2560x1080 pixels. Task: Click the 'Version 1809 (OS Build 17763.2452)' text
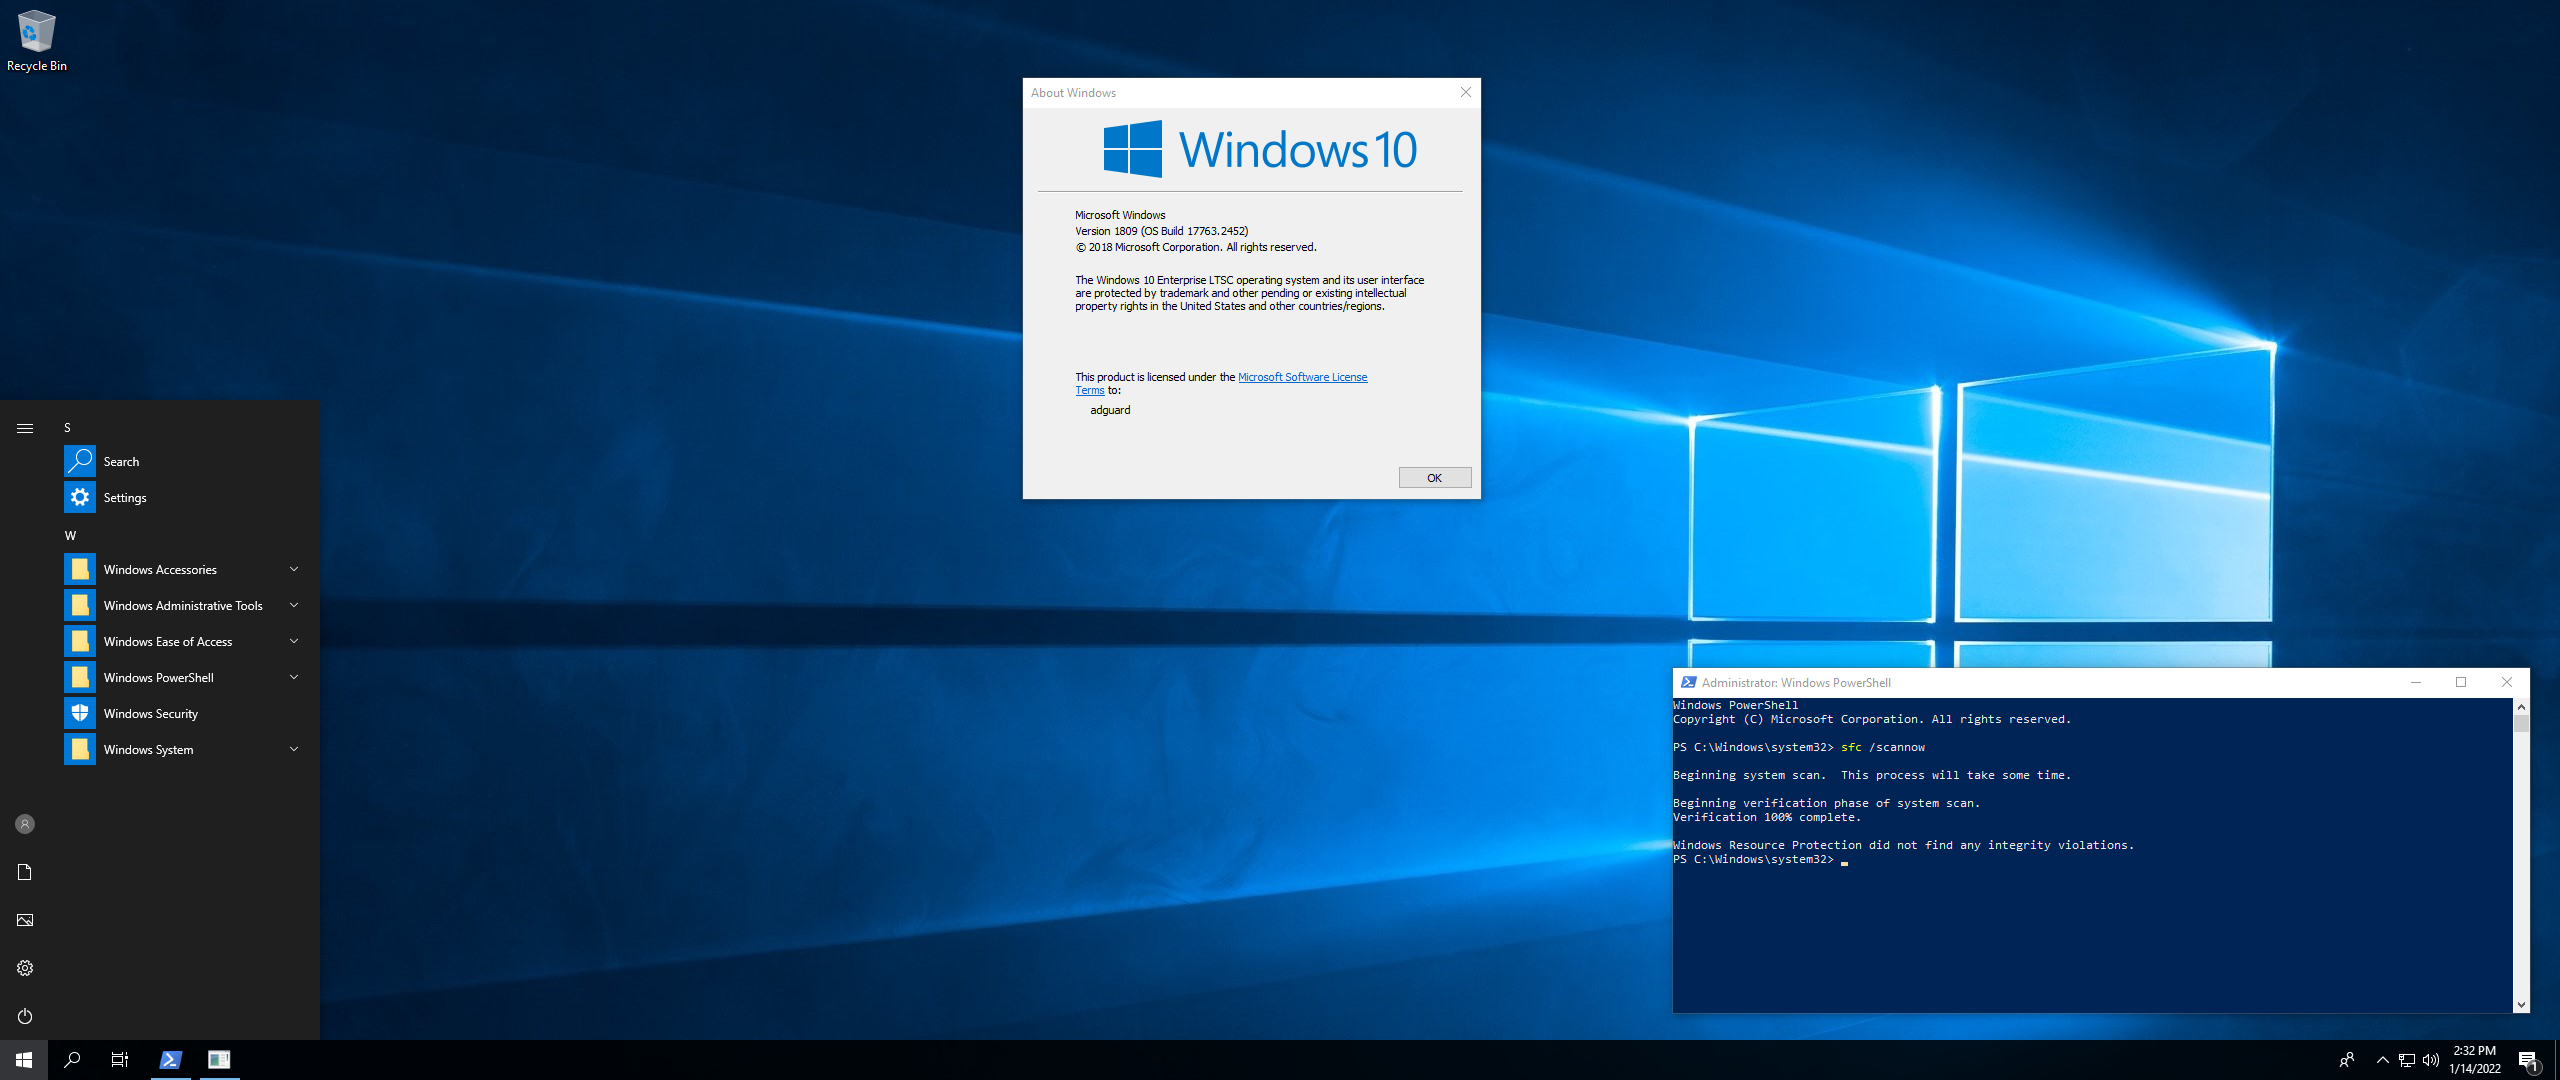pos(1162,231)
